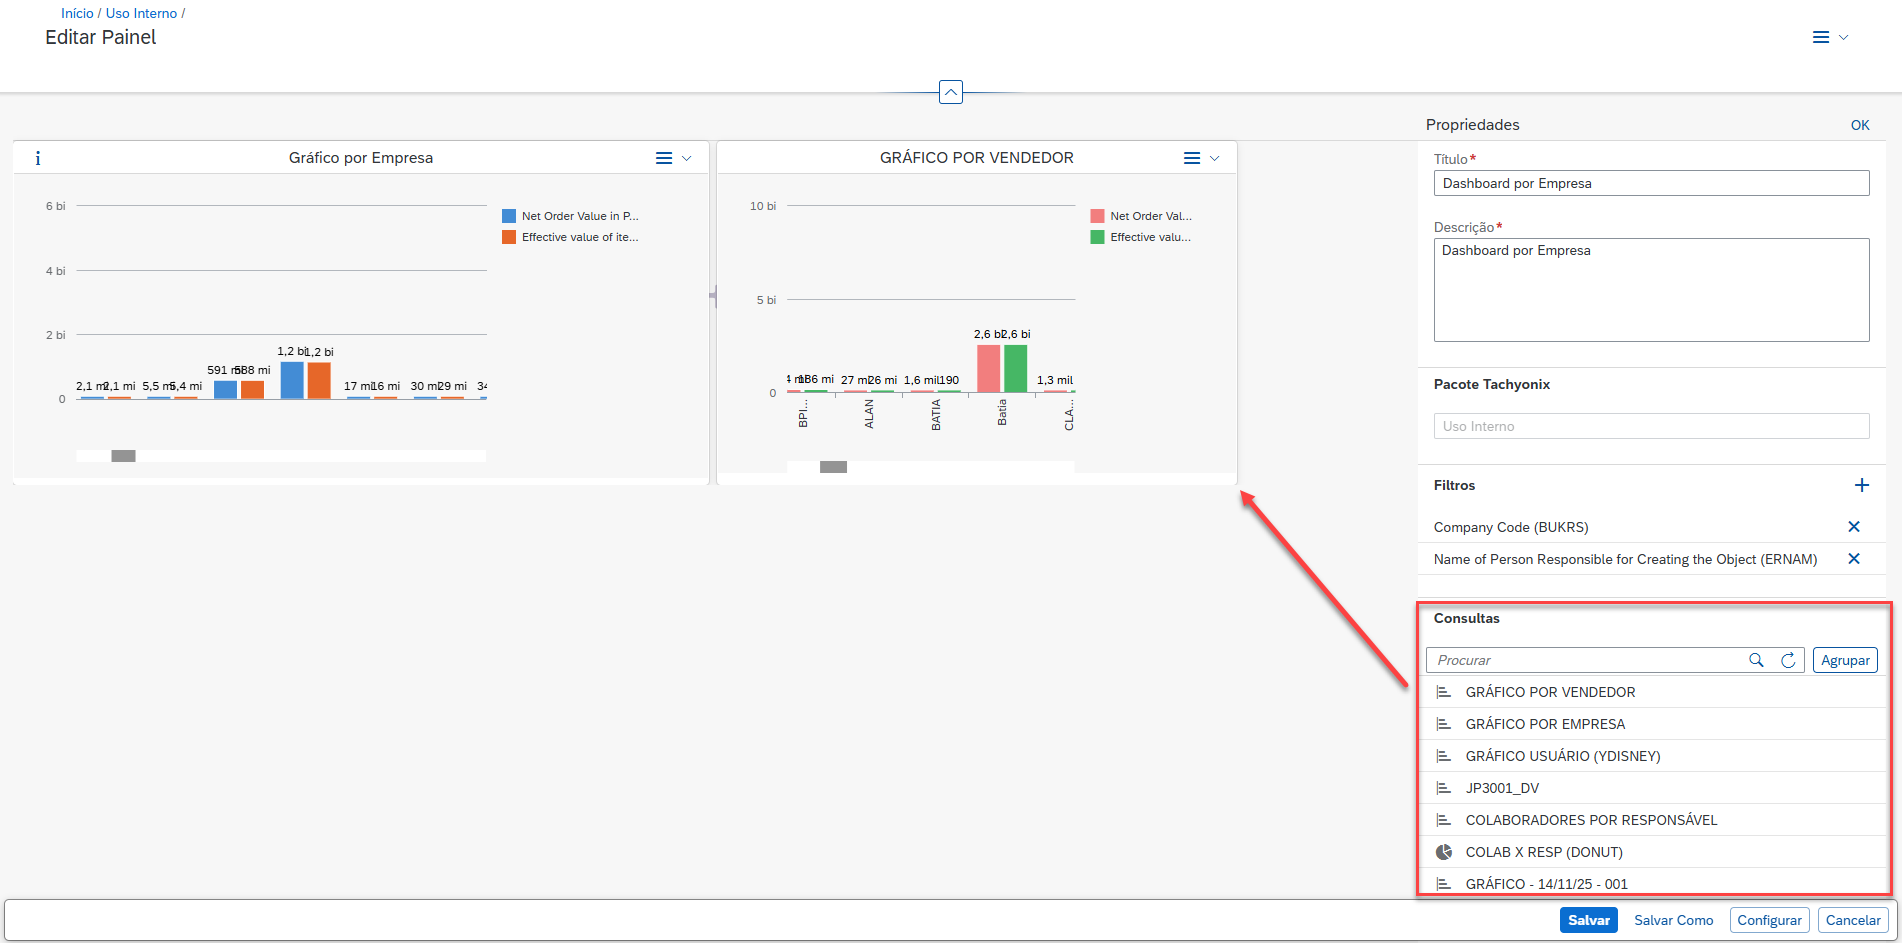This screenshot has width=1902, height=943.
Task: Open the top-right page hamburger menu
Action: (x=1829, y=37)
